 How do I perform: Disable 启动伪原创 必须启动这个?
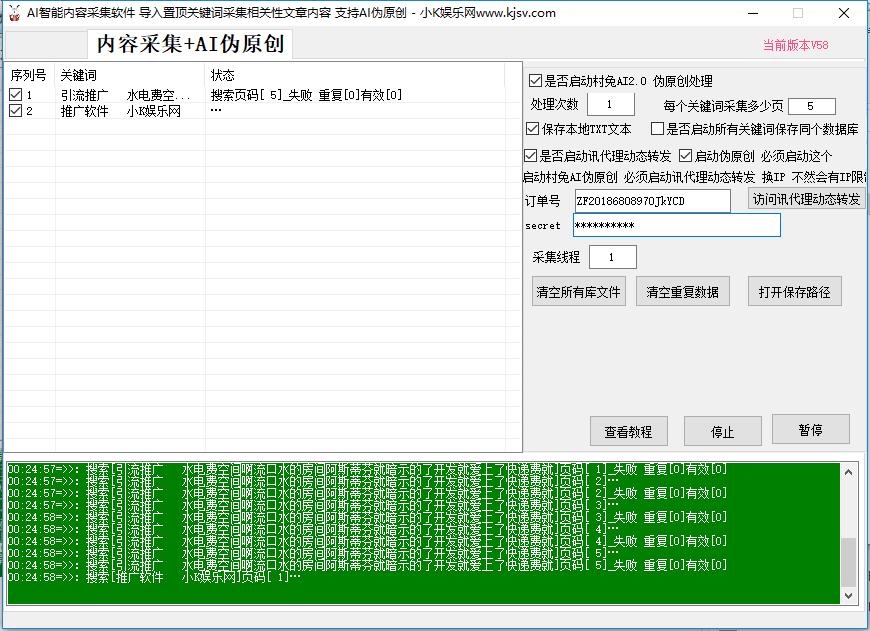pos(686,156)
